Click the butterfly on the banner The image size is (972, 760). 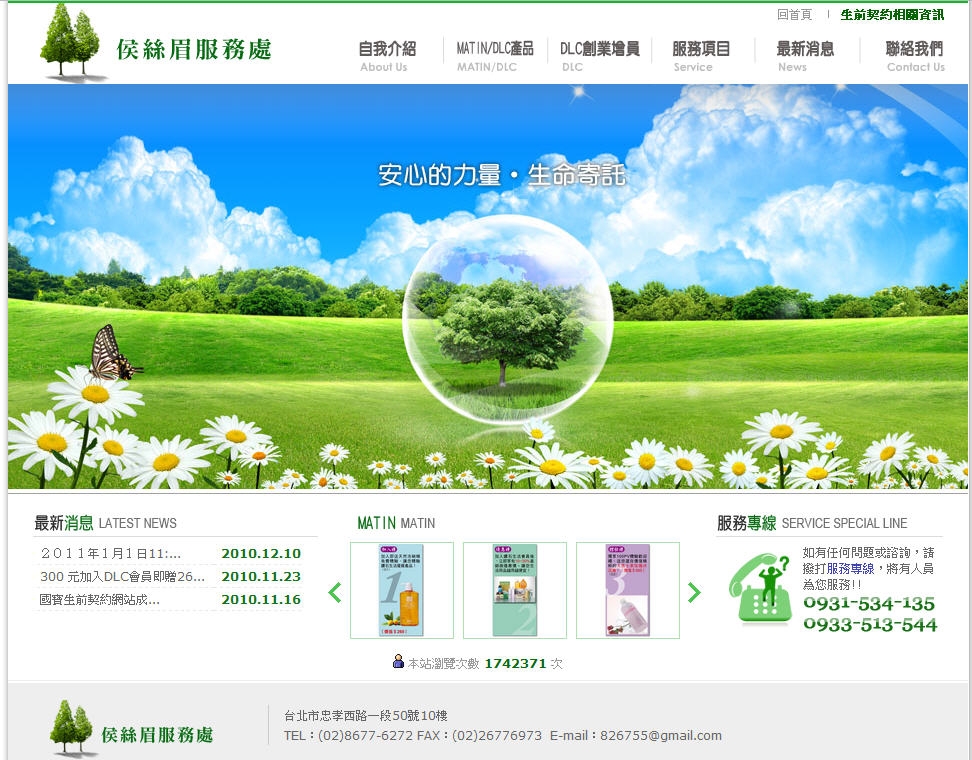(112, 355)
